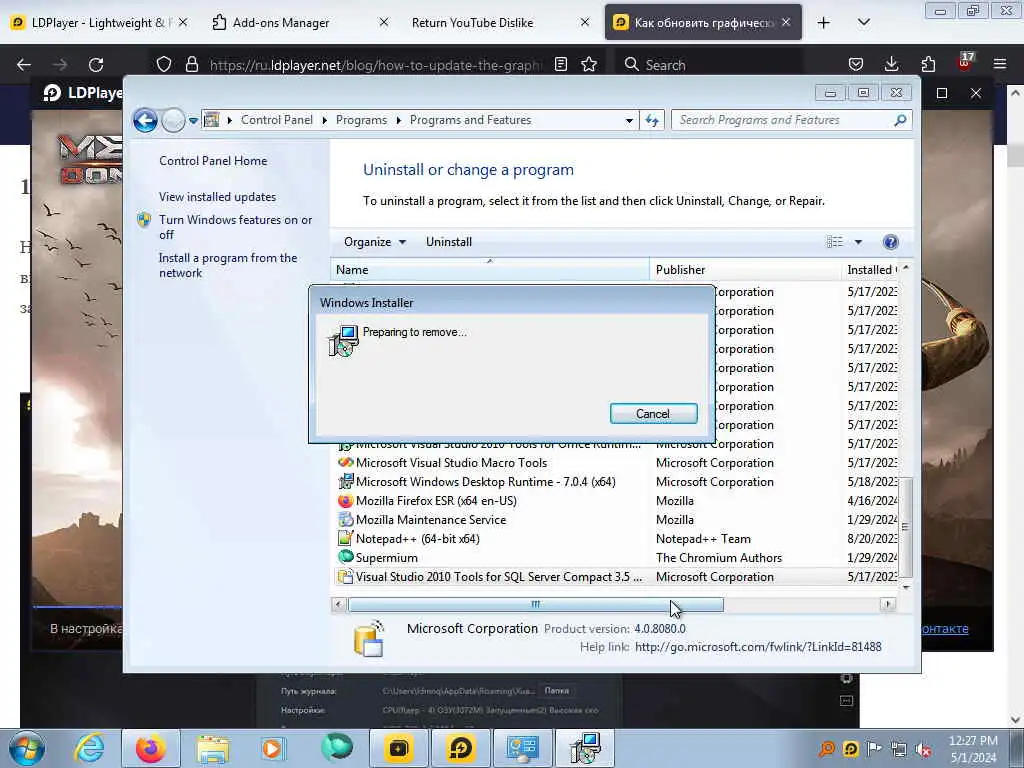1024x768 pixels.
Task: Select Supermium program row
Action: point(617,557)
